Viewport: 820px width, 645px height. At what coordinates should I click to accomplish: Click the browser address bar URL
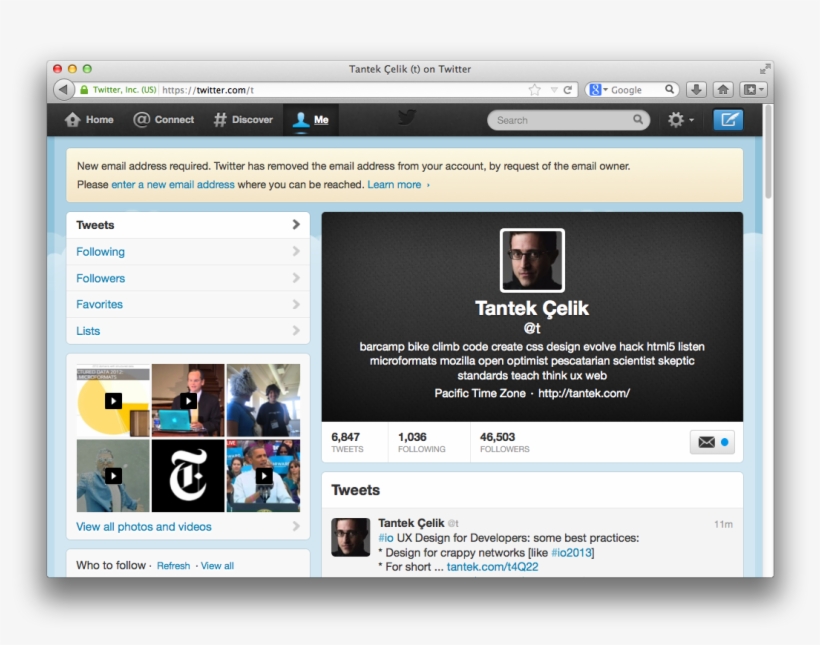tap(208, 90)
